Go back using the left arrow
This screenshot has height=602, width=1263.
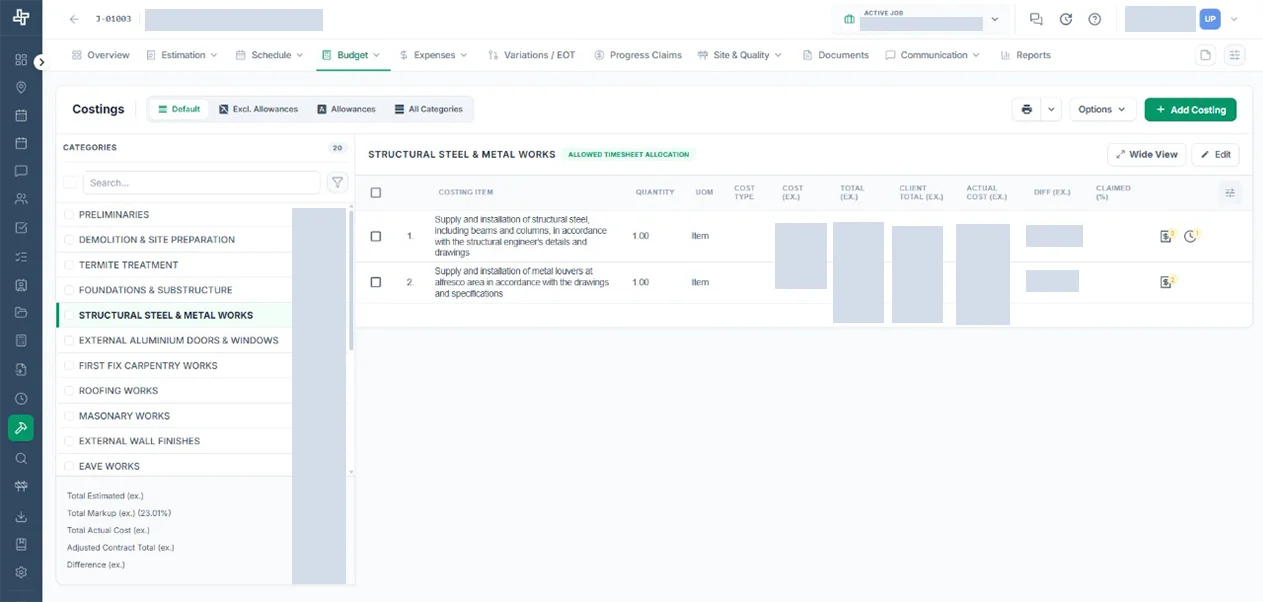[74, 19]
